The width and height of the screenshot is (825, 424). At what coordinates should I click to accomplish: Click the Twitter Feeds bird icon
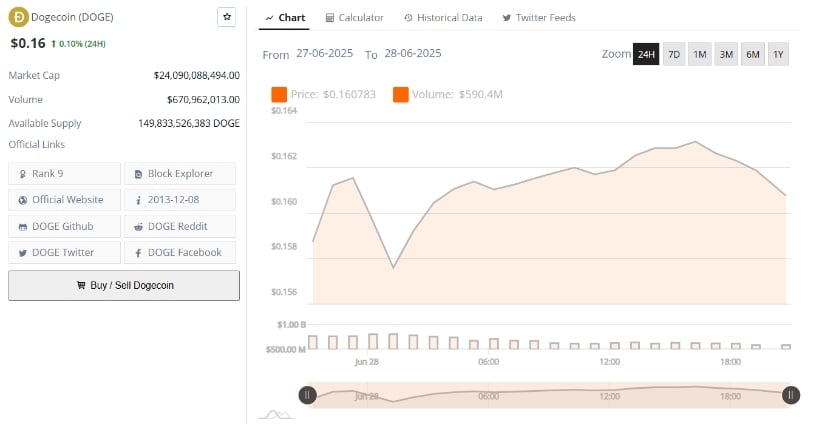[x=507, y=18]
